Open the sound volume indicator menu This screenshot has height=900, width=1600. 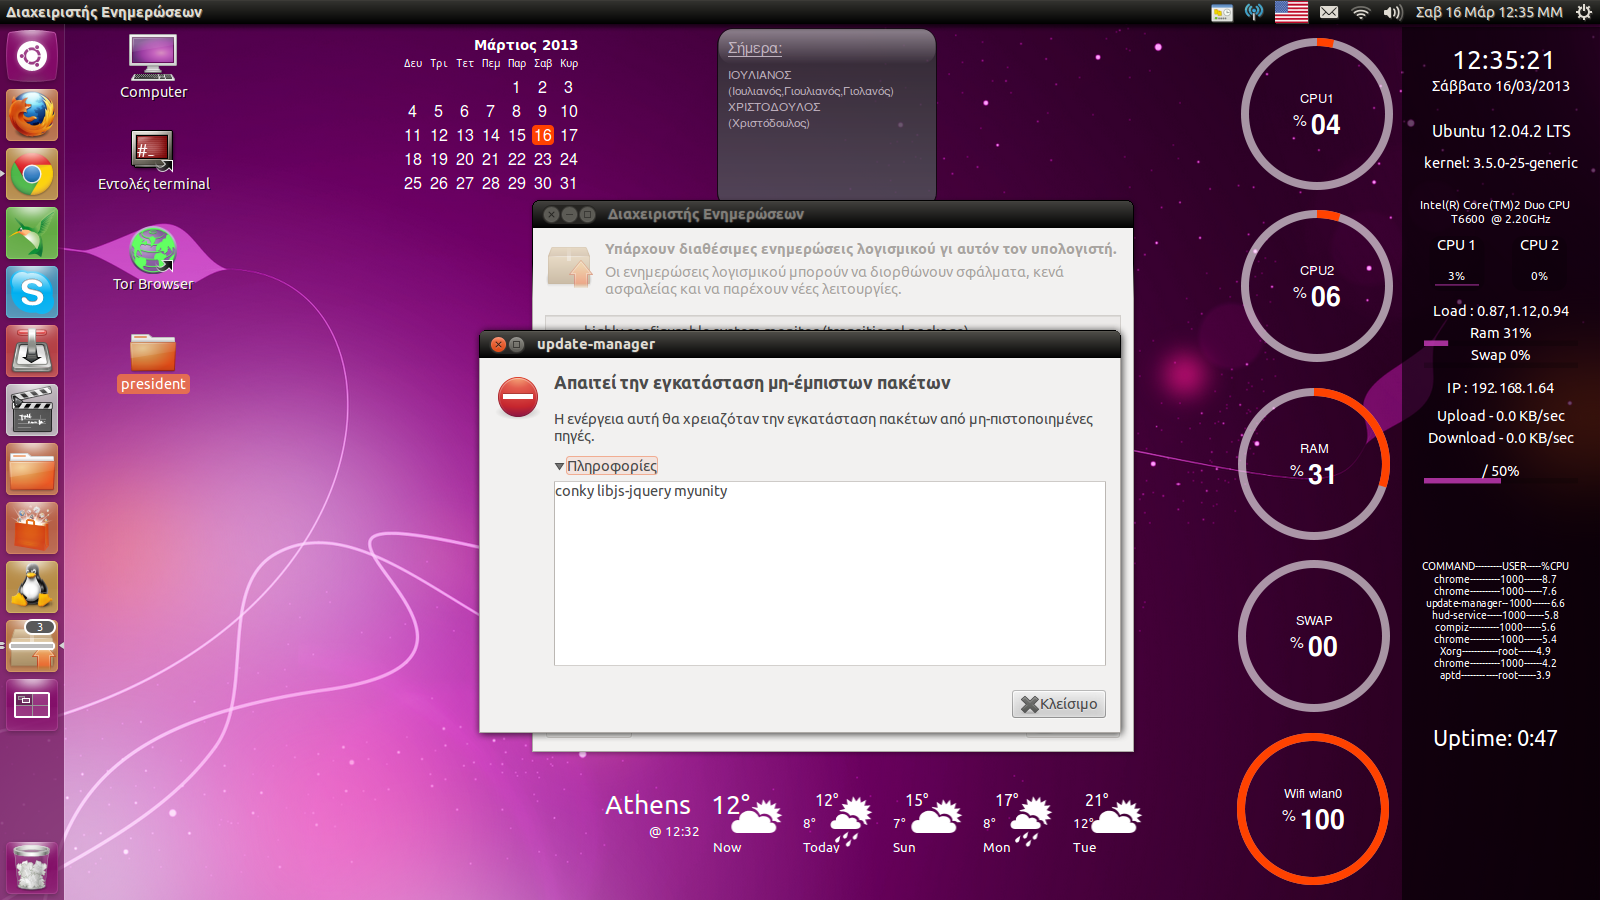[x=1392, y=12]
